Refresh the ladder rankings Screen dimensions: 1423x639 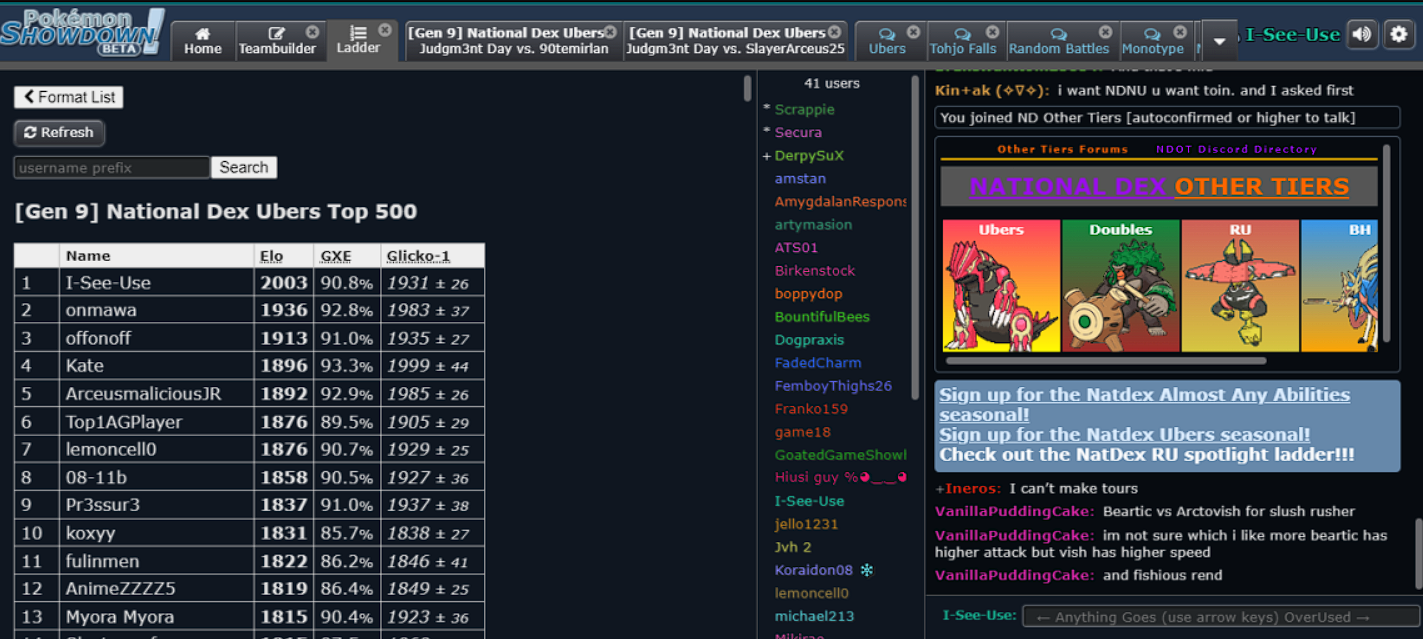click(59, 132)
